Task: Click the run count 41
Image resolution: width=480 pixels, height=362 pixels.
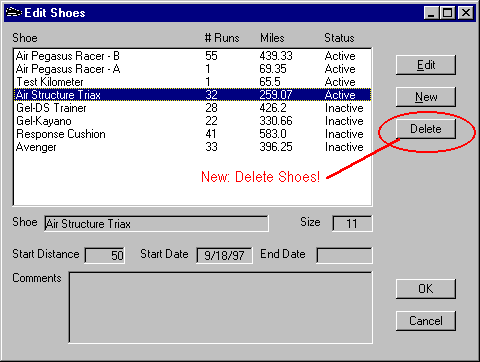Action: 211,134
